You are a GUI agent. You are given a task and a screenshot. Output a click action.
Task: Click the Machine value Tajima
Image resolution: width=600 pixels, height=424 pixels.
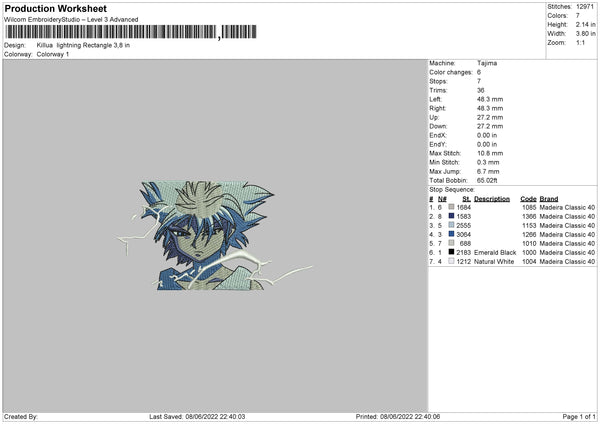[x=487, y=63]
